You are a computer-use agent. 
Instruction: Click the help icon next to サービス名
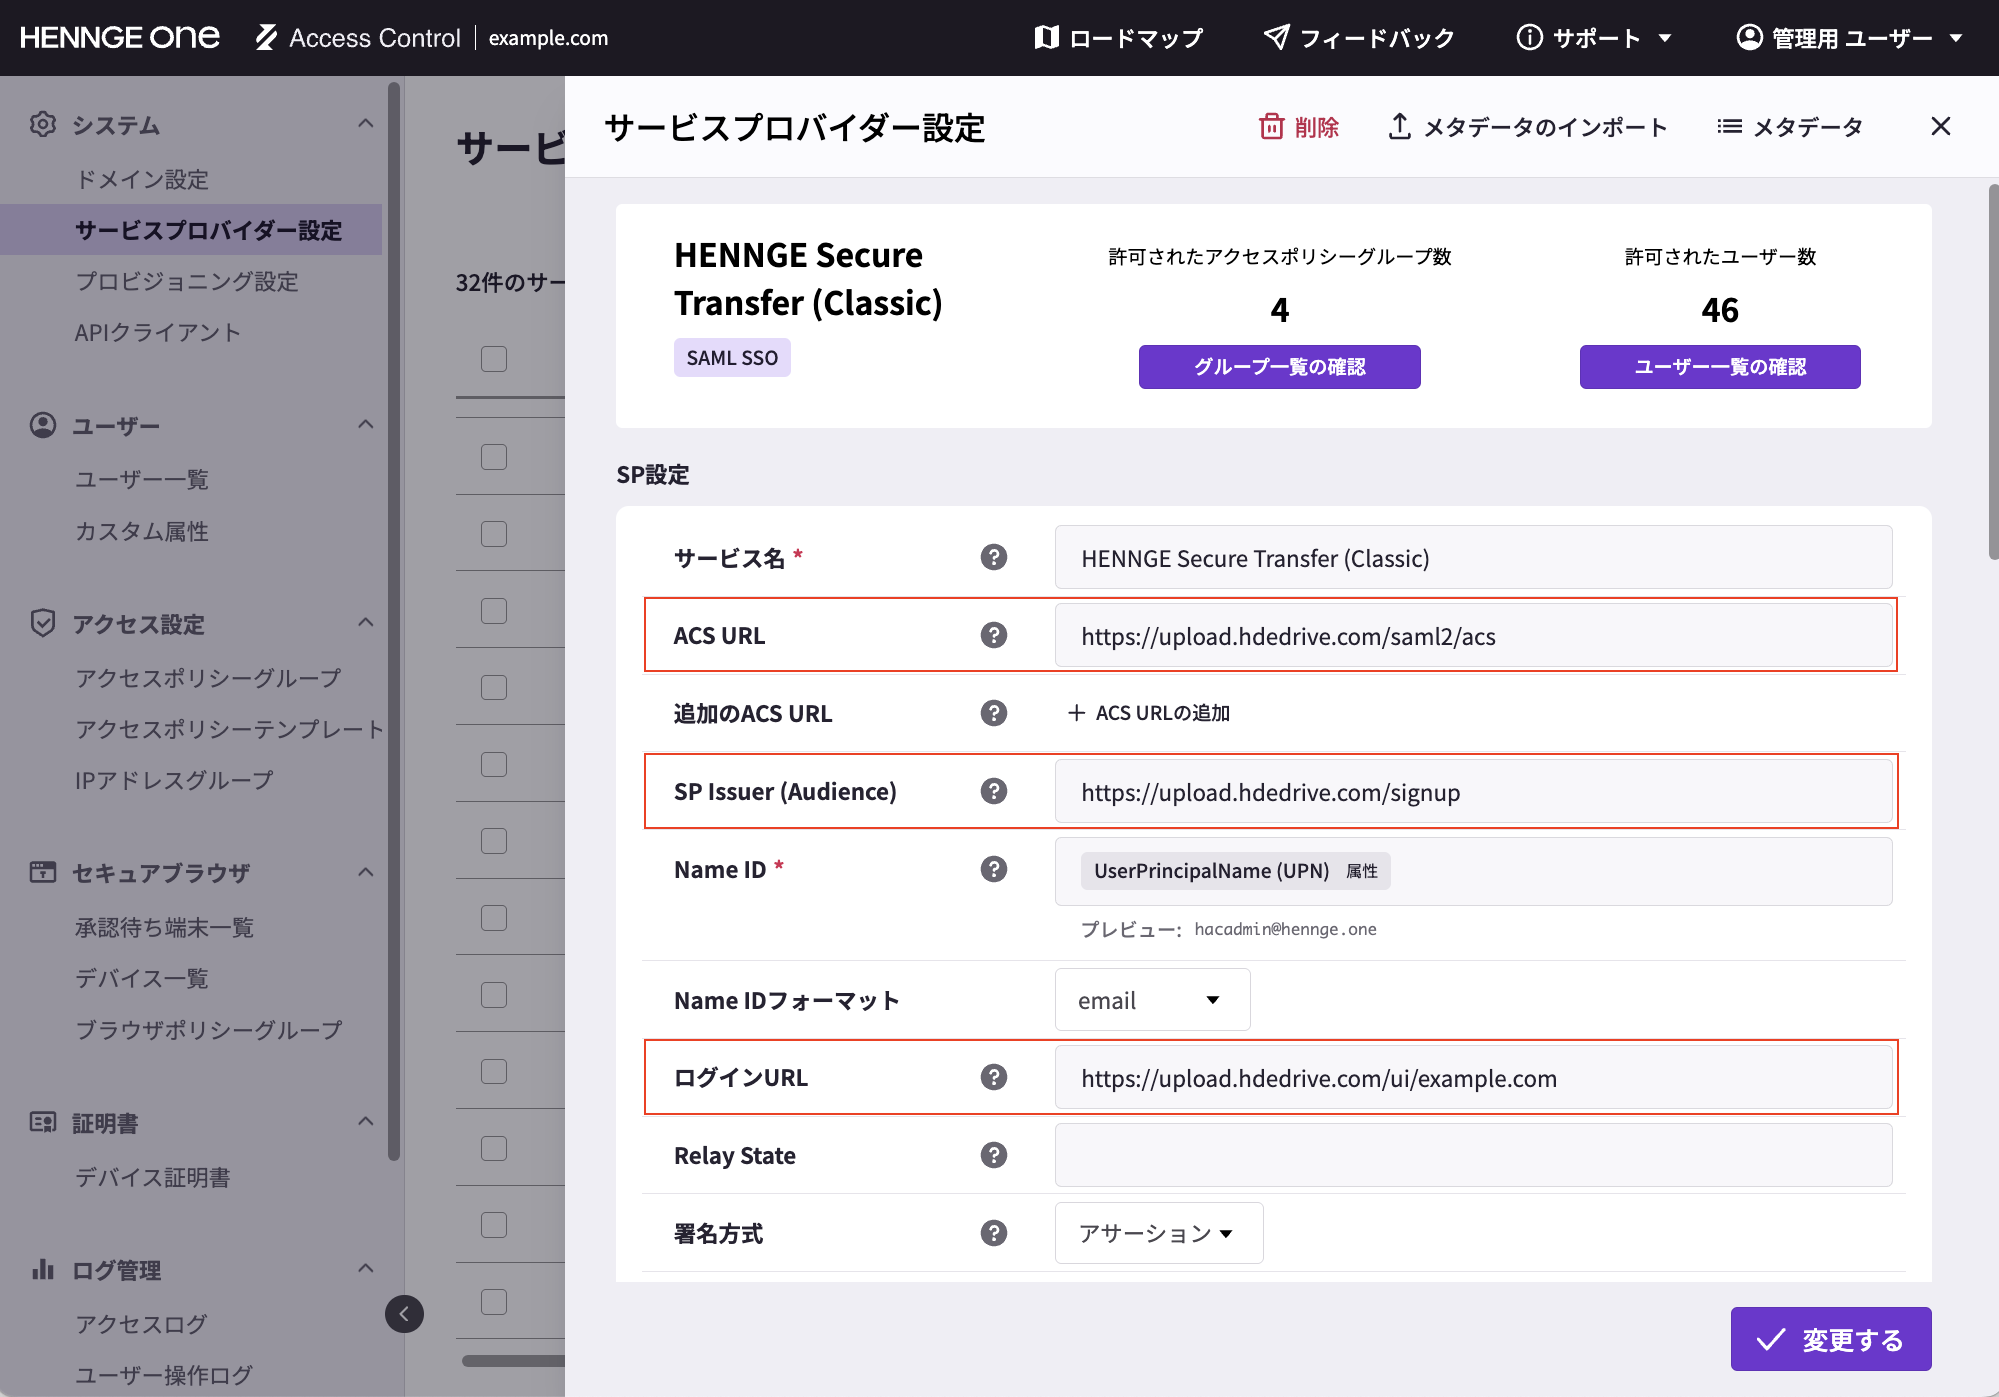coord(993,557)
